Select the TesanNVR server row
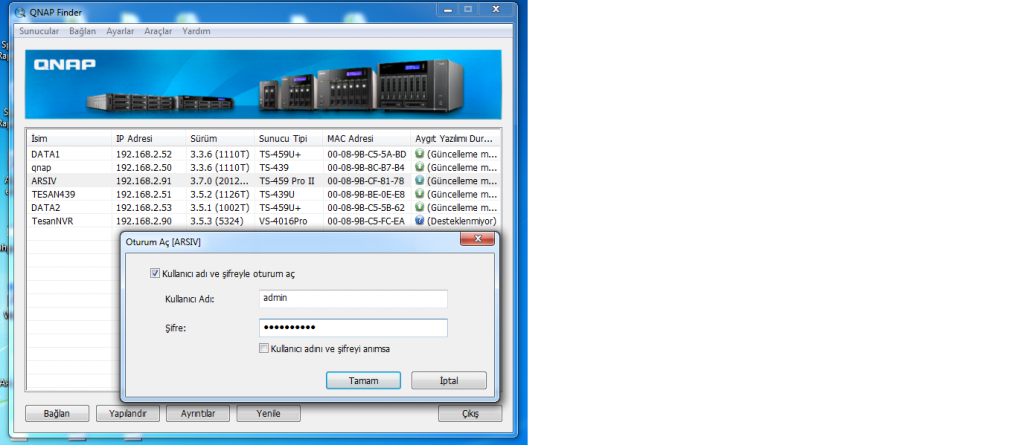This screenshot has width=1024, height=445. pos(264,221)
